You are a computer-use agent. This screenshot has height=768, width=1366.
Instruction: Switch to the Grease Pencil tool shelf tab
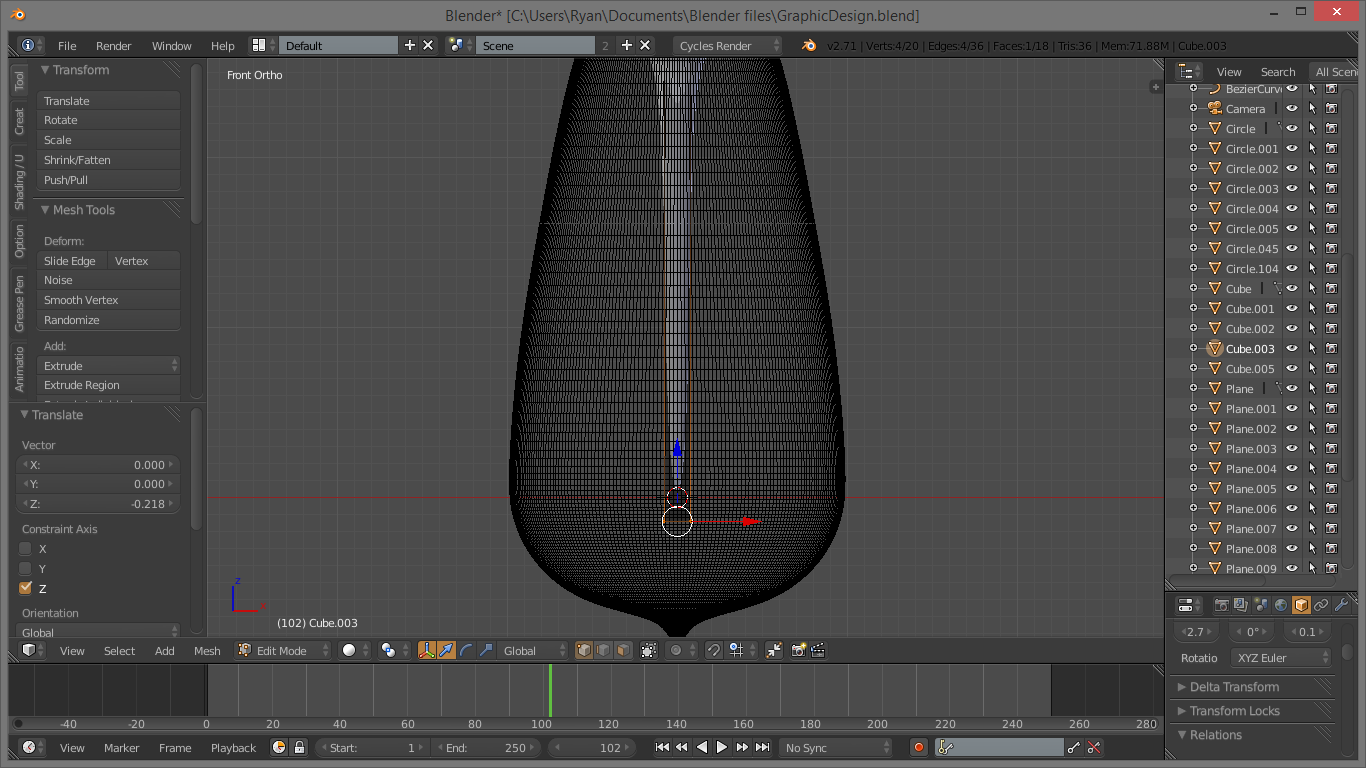[19, 303]
